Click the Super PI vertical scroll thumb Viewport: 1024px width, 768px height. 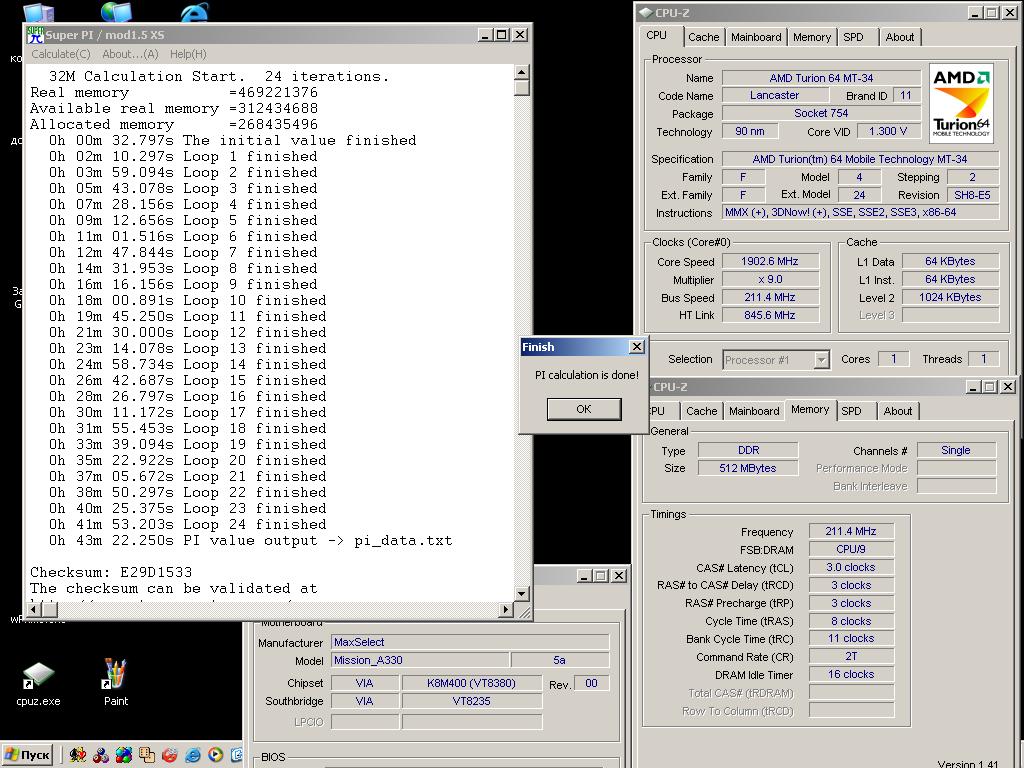(521, 88)
